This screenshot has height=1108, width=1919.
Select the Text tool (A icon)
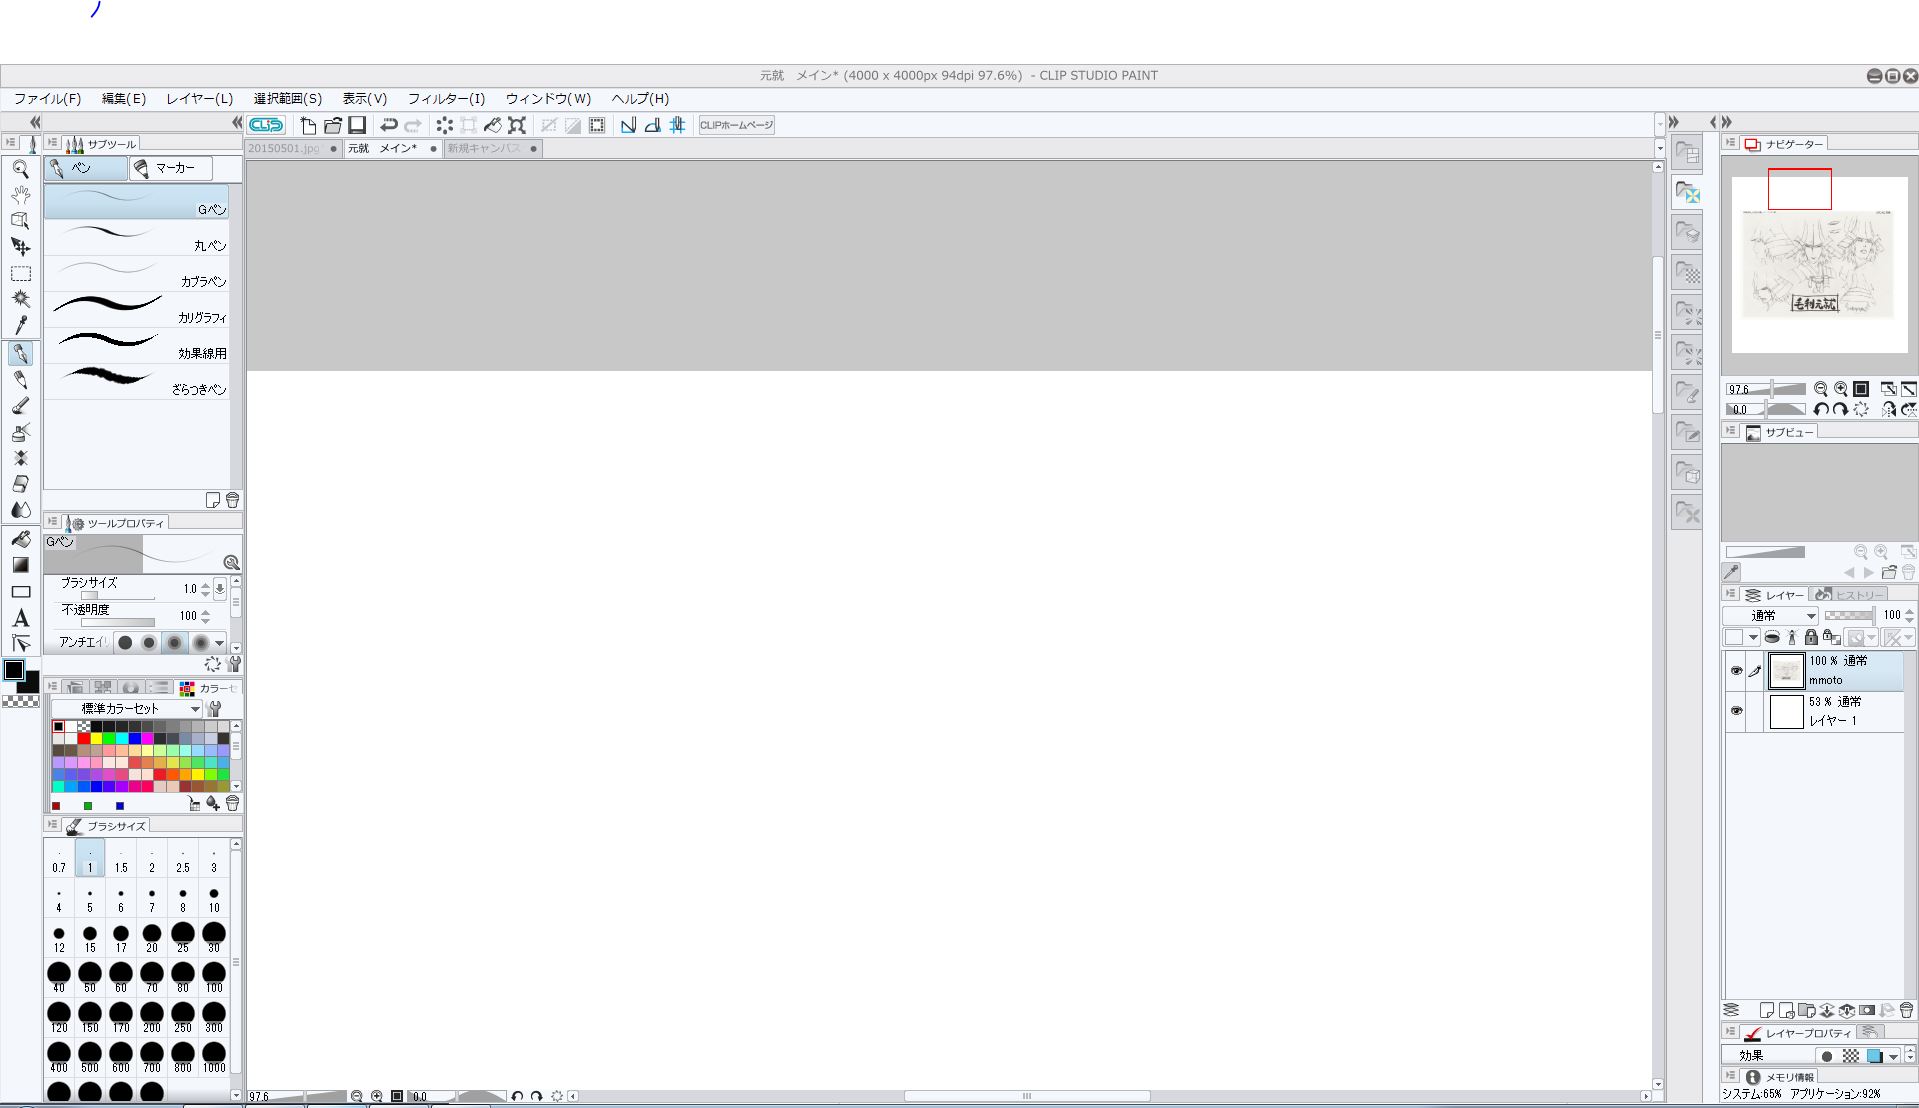click(20, 618)
